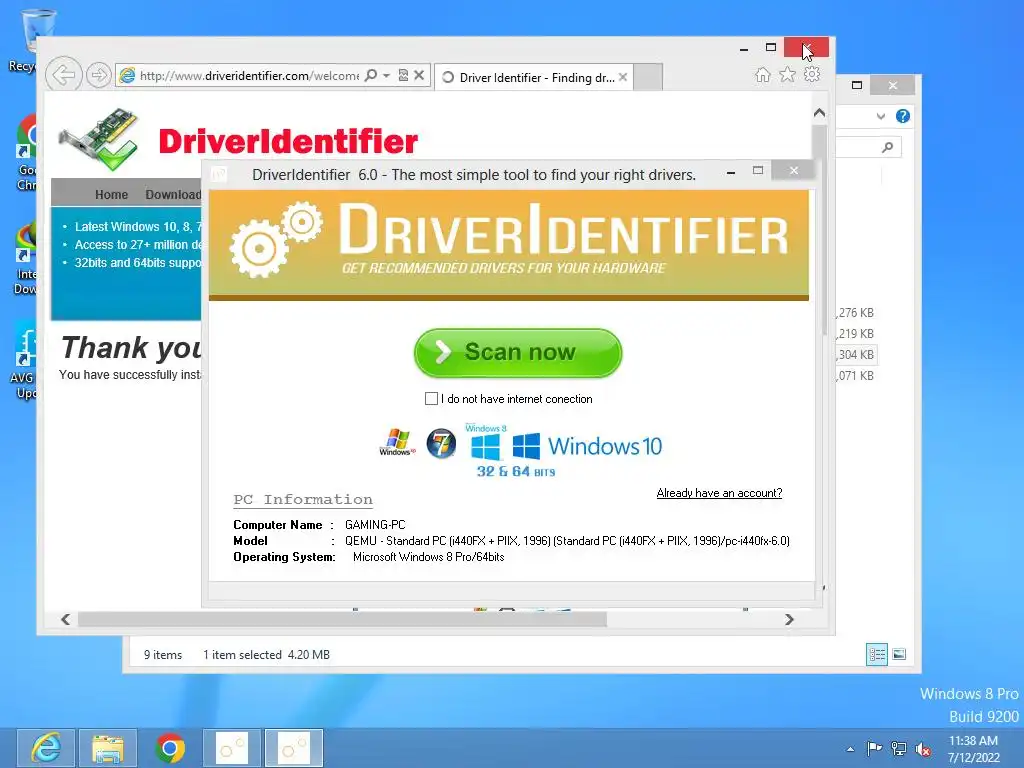Screen dimensions: 1024x768
Task: Open File Explorer from the taskbar
Action: 108,748
